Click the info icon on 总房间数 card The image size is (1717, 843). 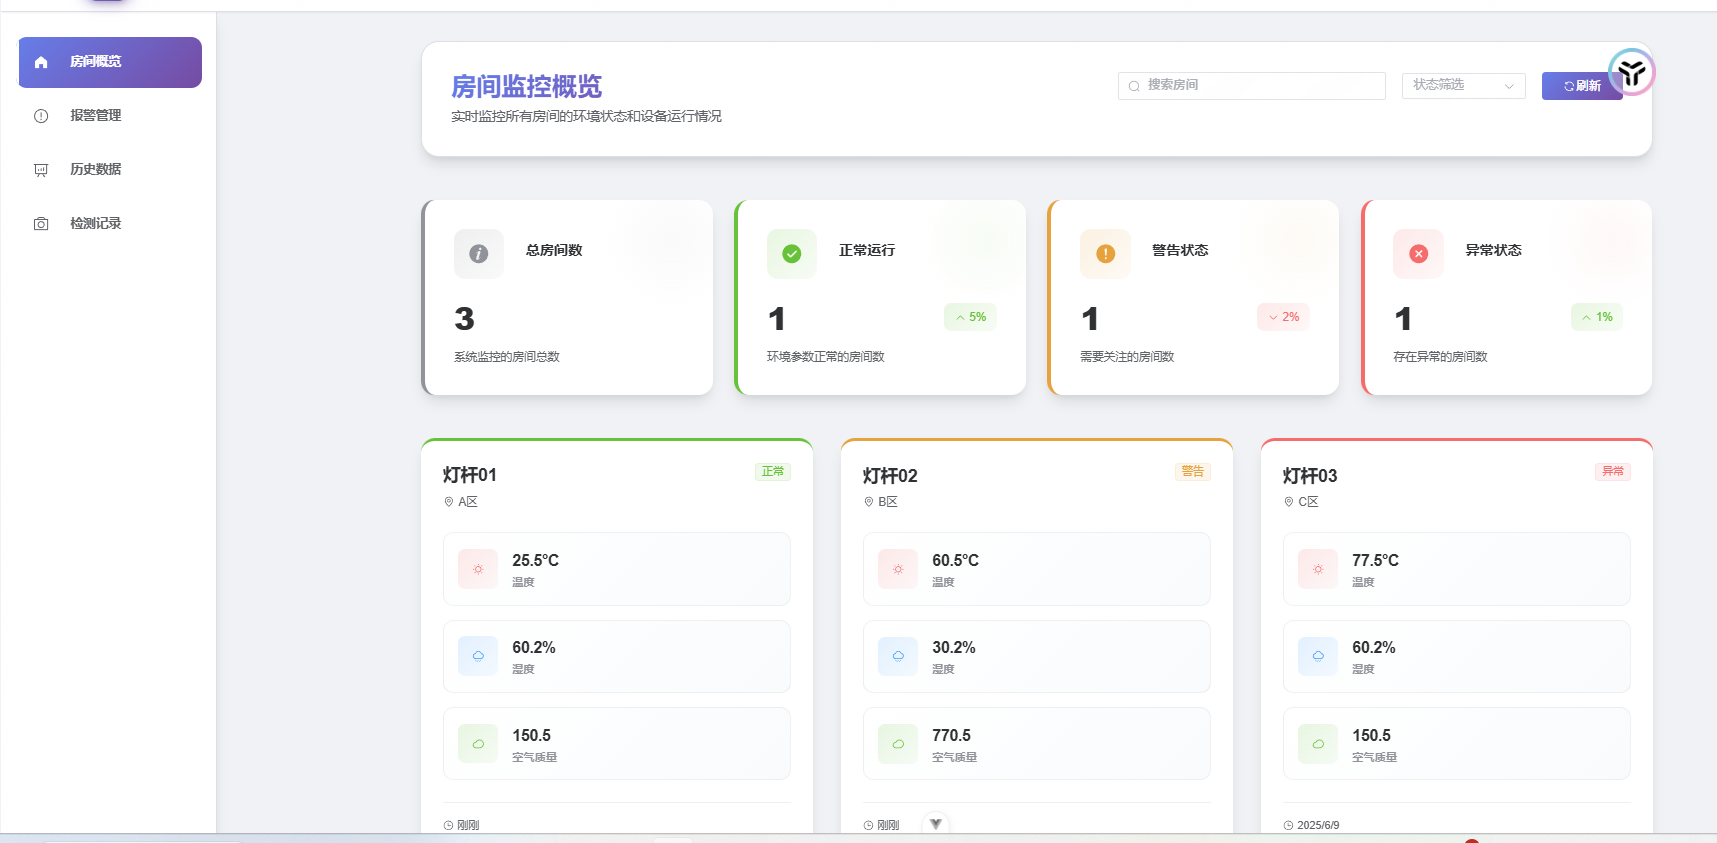479,254
